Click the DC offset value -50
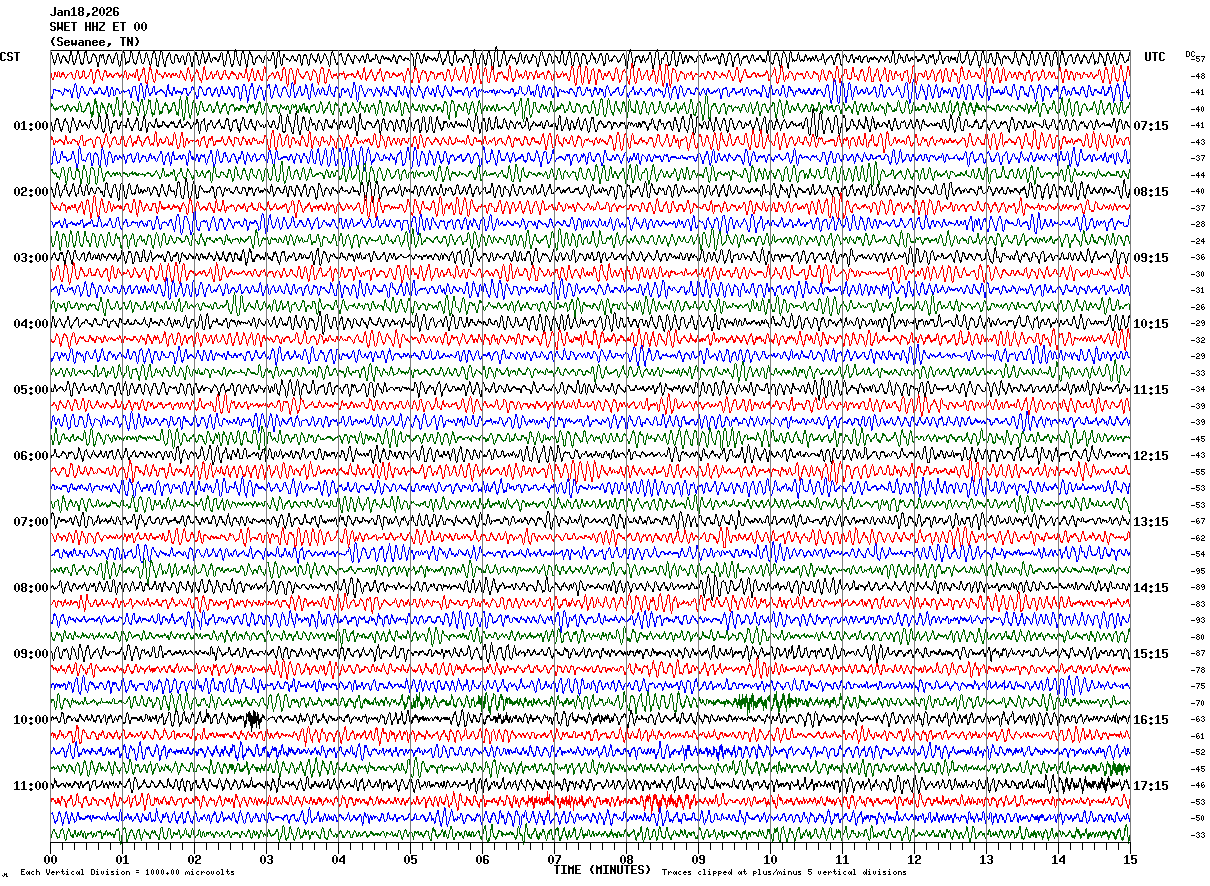The width and height of the screenshot is (1210, 886). [1198, 818]
